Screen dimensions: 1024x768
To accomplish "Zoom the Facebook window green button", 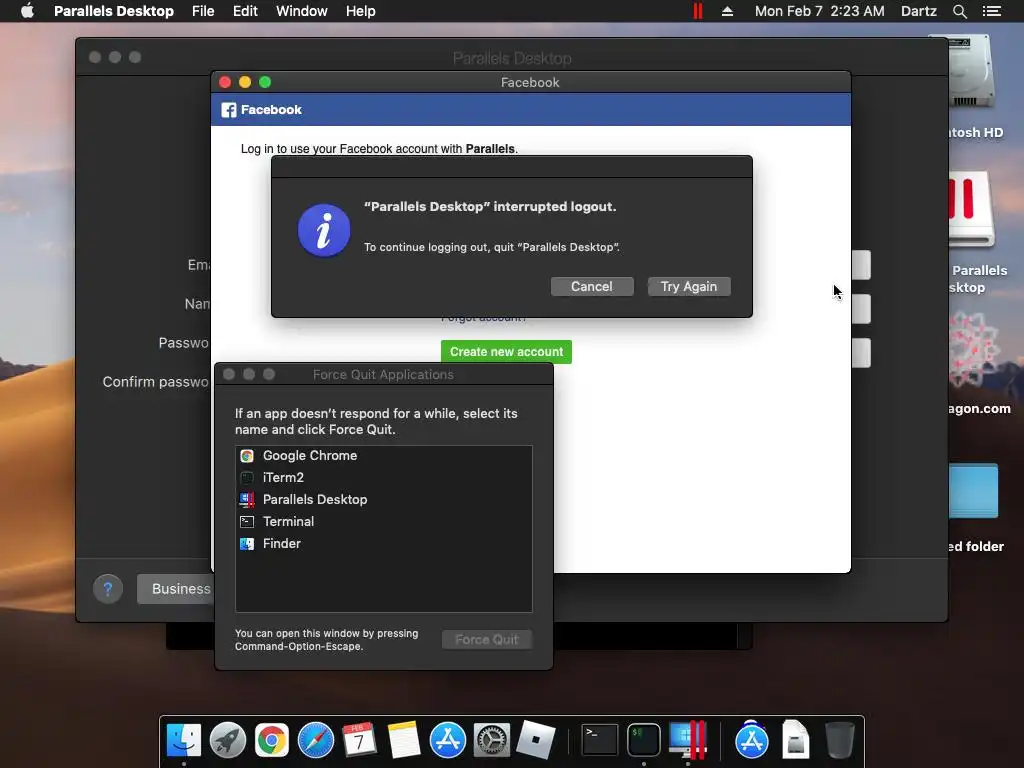I will (265, 82).
